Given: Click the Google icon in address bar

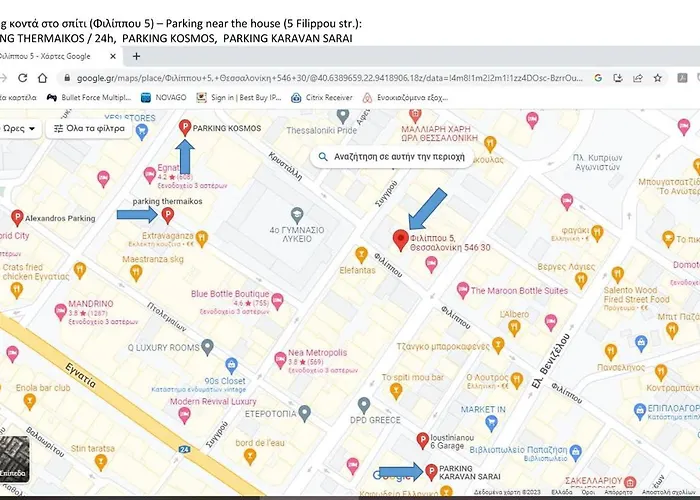Looking at the screenshot, I should [x=598, y=78].
